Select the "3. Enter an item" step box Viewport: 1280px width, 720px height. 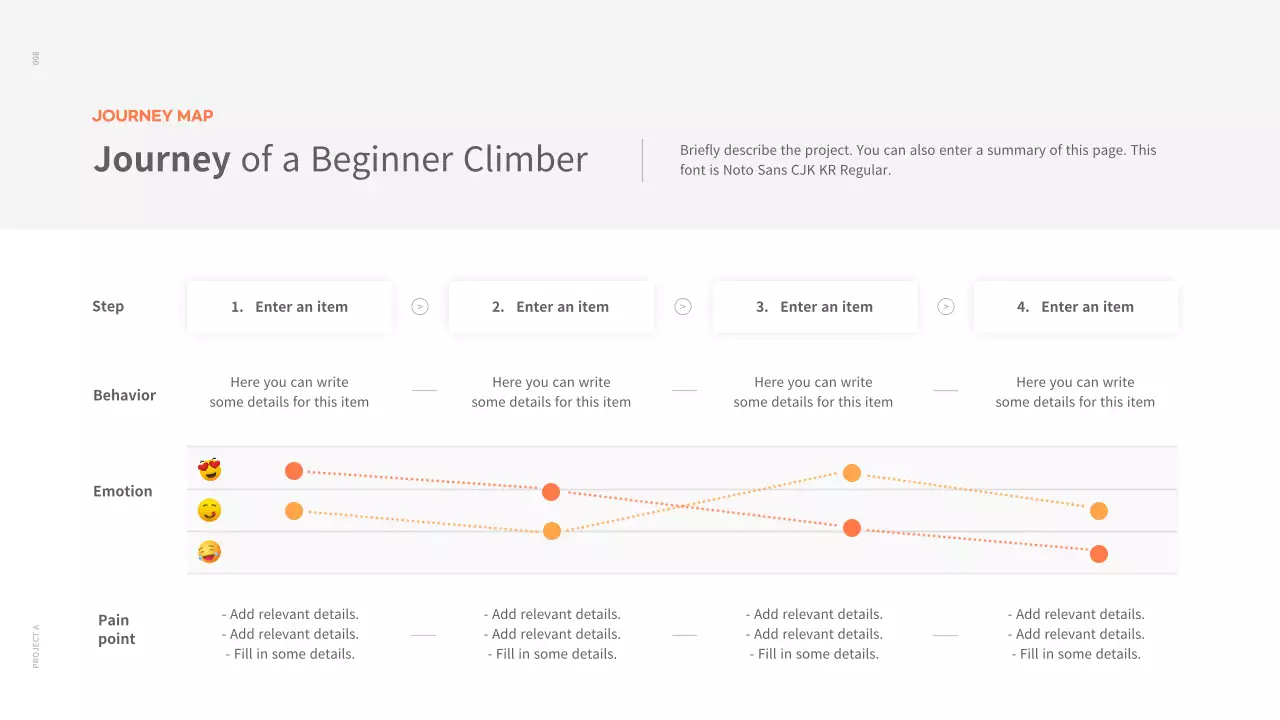[814, 307]
